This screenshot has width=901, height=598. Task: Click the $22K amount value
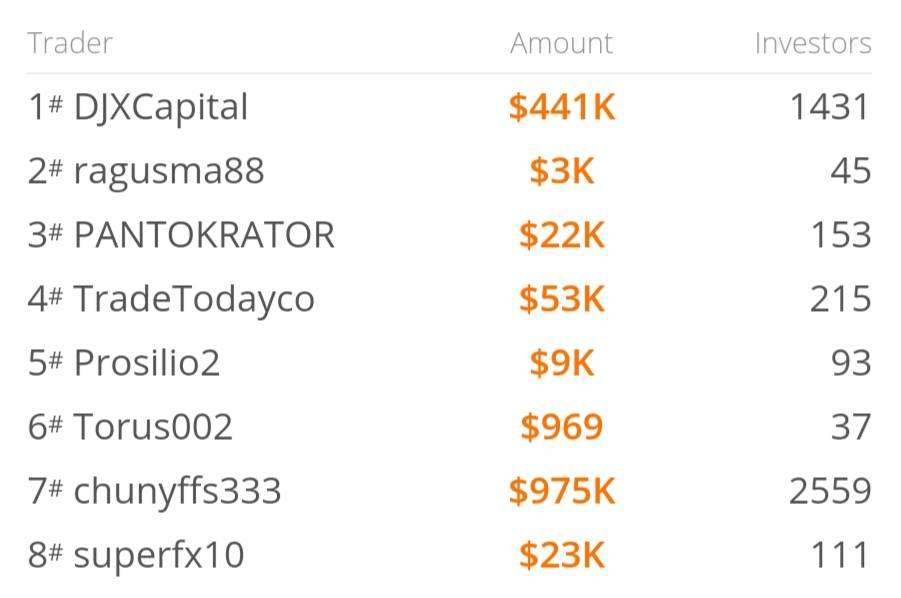click(x=561, y=235)
